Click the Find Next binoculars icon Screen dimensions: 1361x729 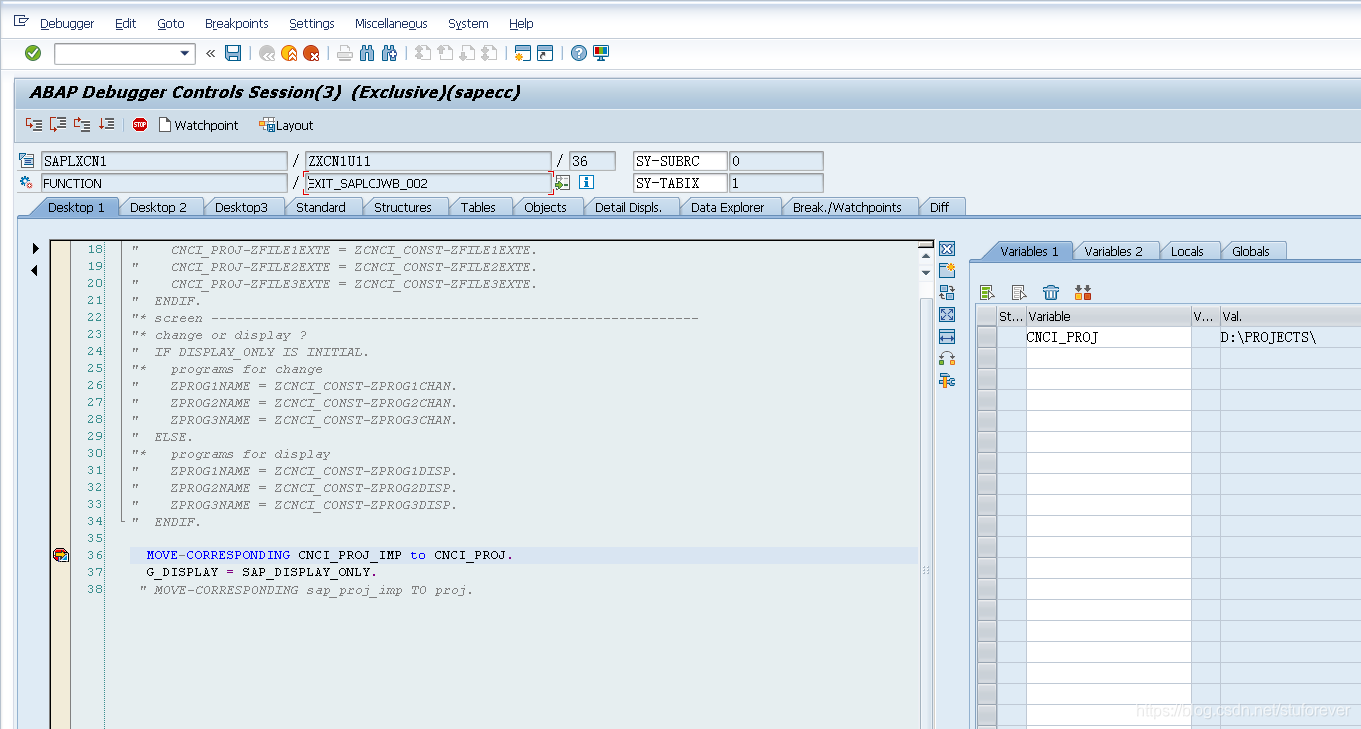389,53
